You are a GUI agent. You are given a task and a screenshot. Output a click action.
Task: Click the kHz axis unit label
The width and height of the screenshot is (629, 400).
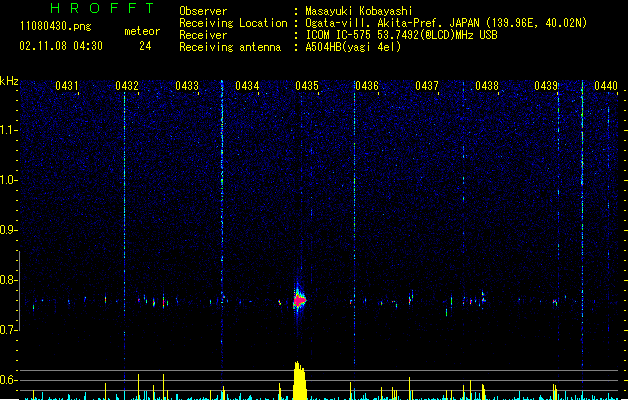(9, 81)
